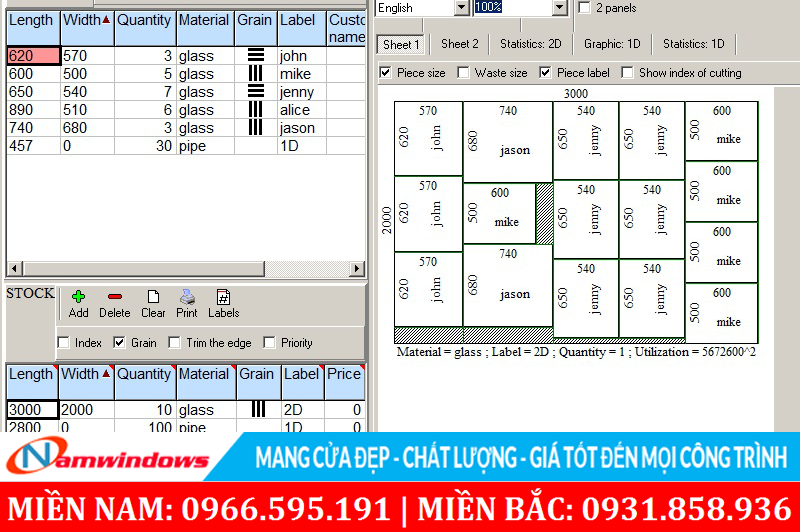Click stock Label column header

click(x=303, y=382)
